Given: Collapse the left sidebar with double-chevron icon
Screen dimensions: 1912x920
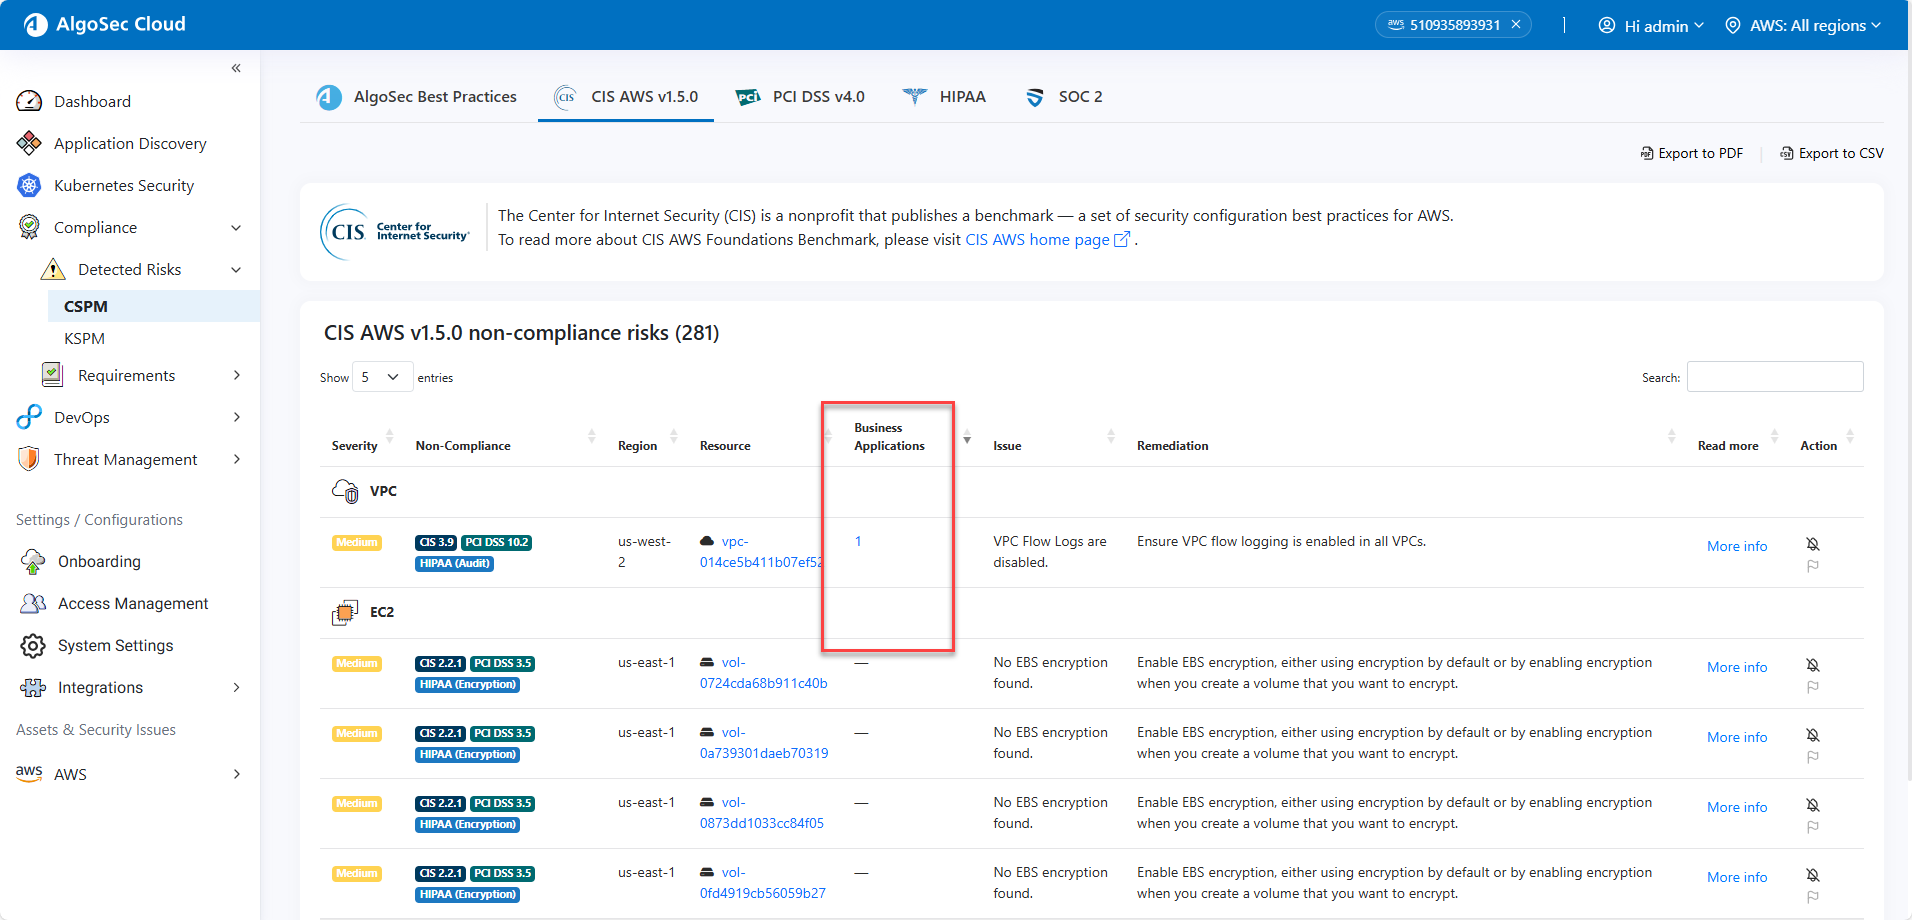Looking at the screenshot, I should 236,68.
